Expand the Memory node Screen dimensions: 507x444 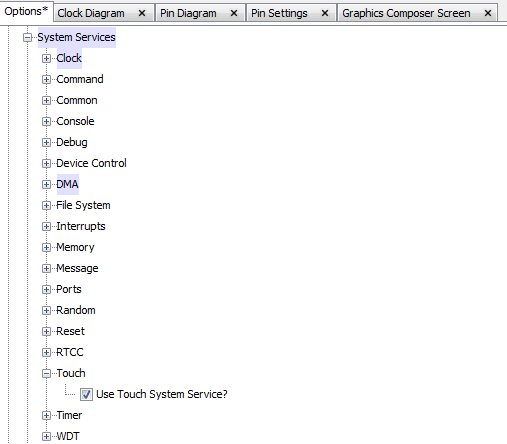click(x=46, y=248)
